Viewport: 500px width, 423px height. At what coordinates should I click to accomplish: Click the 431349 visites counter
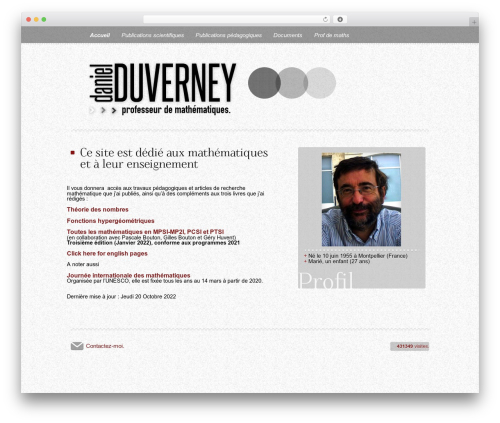[x=410, y=346]
